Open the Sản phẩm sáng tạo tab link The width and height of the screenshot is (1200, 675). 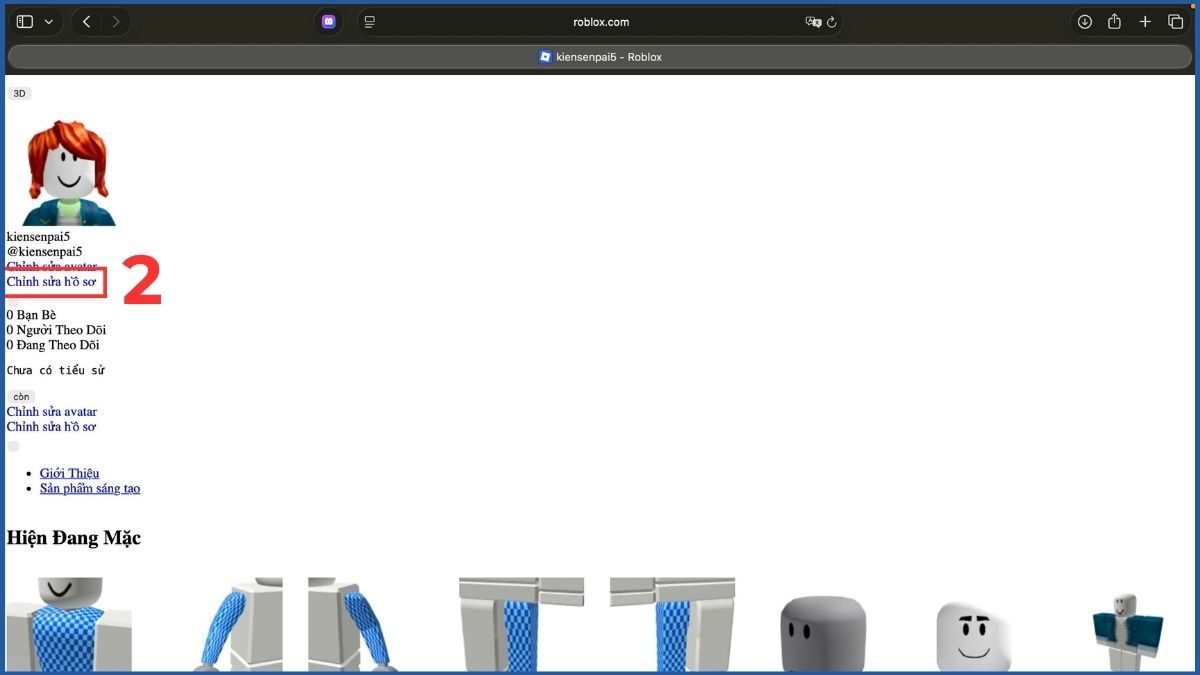click(x=90, y=488)
